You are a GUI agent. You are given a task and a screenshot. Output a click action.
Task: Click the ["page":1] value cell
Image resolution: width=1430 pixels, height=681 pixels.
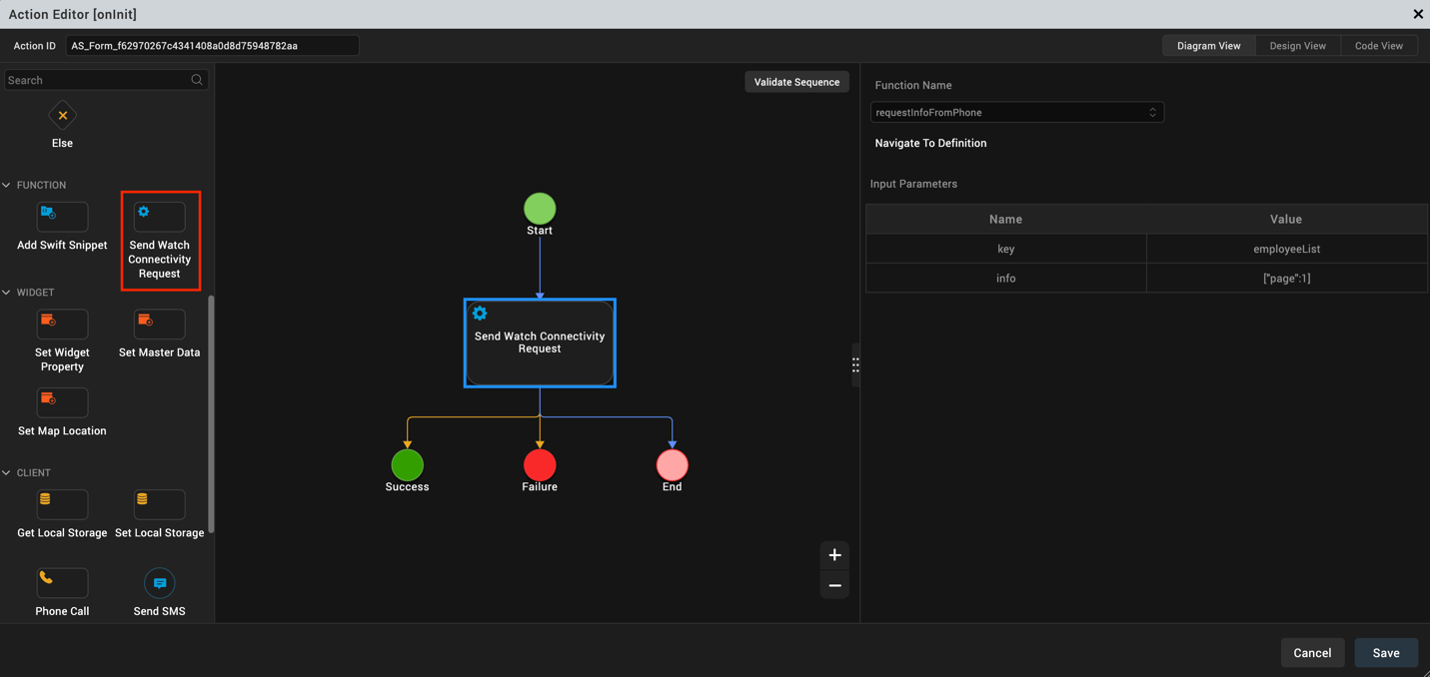pos(1287,278)
